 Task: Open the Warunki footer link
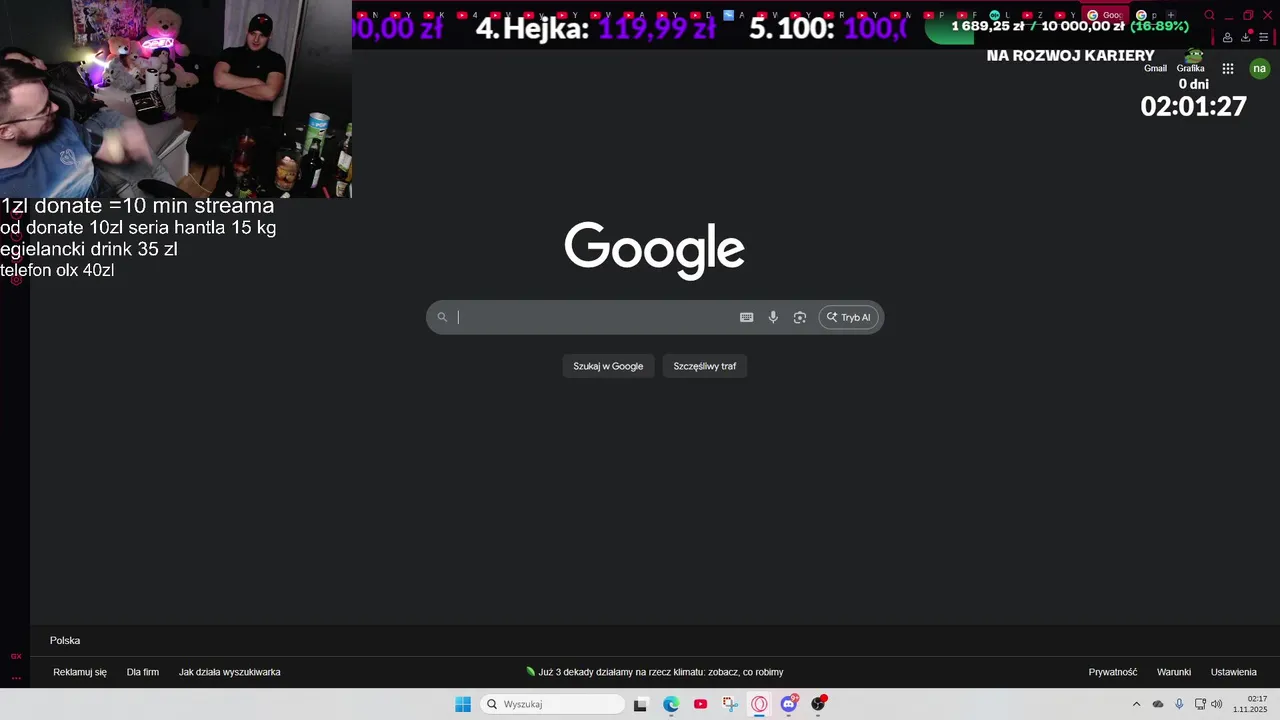click(1174, 672)
